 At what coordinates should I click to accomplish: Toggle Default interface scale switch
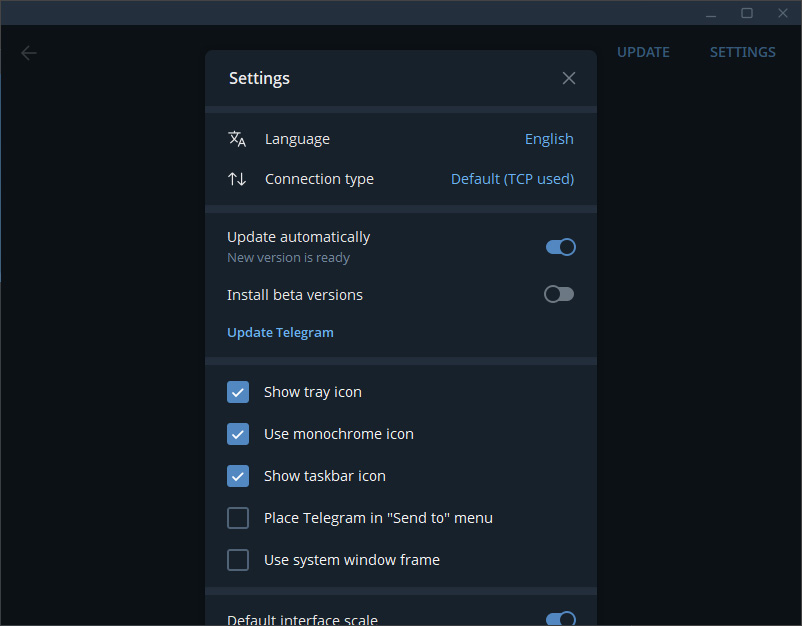pyautogui.click(x=560, y=619)
